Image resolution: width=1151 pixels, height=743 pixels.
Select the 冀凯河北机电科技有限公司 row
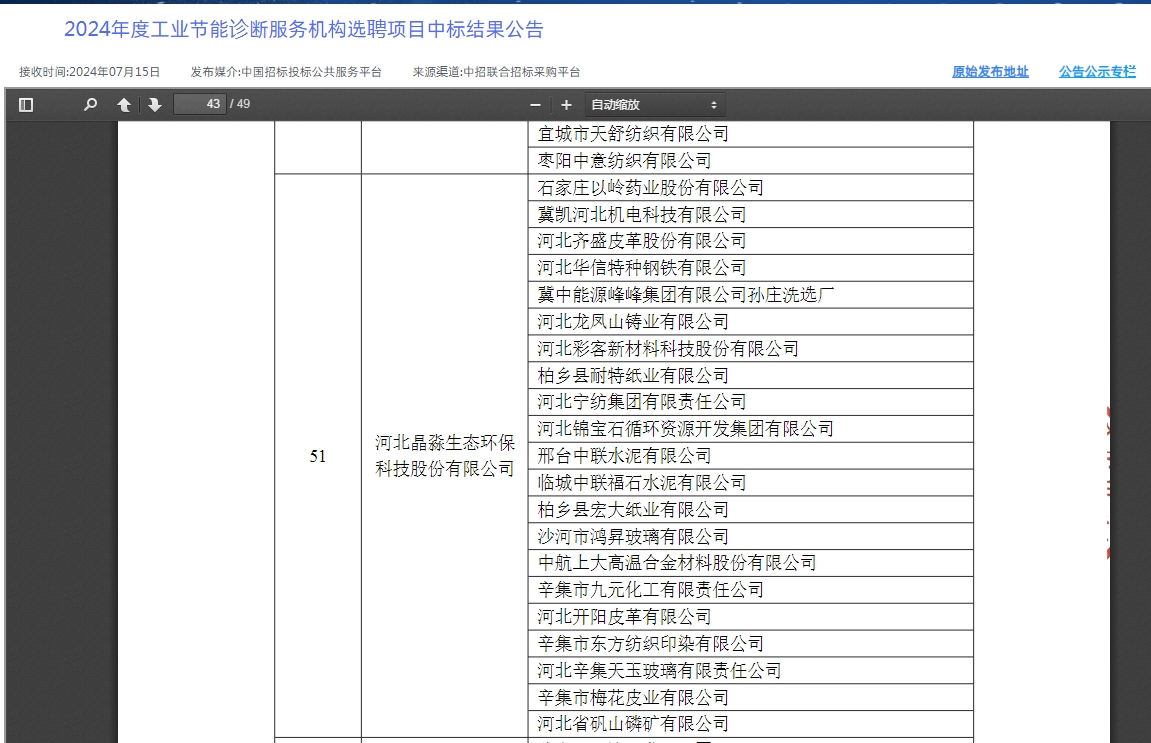click(751, 214)
